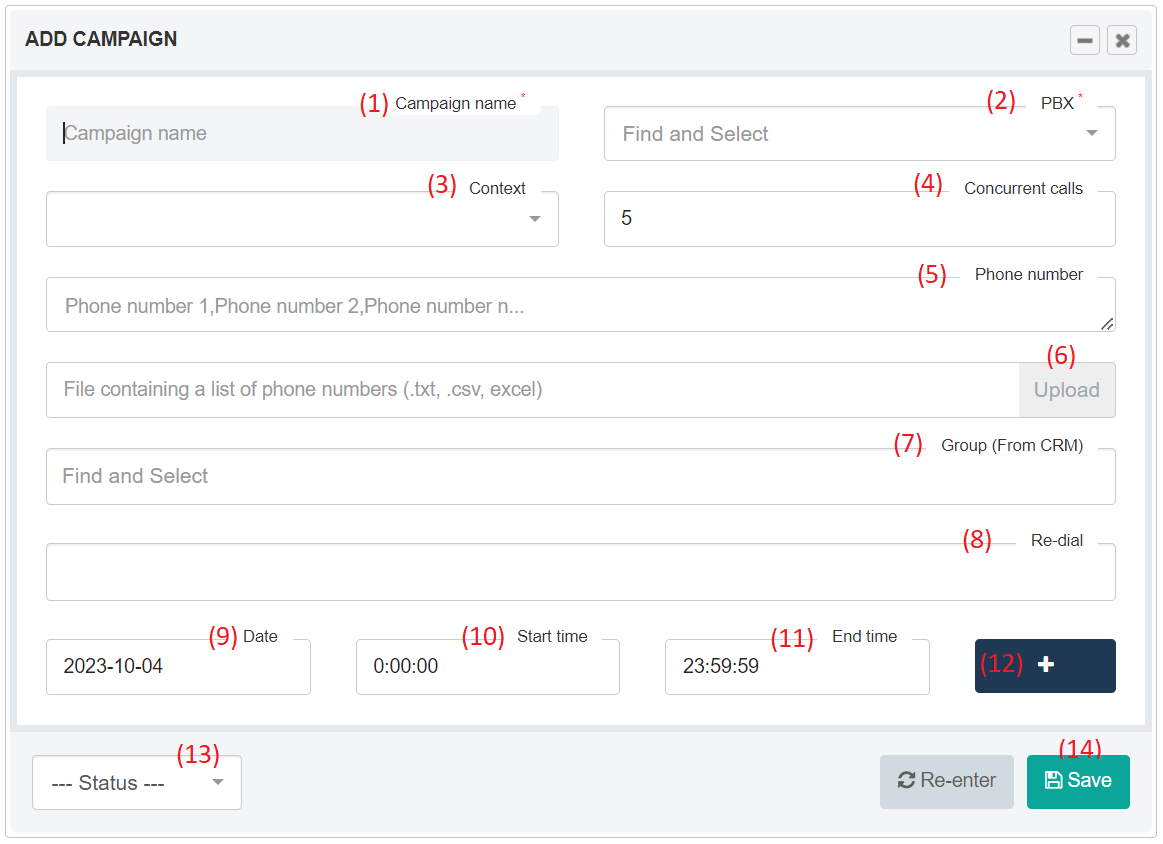The width and height of the screenshot is (1163, 844).
Task: Click the ADD CAMPAIGN title text
Action: click(x=101, y=39)
